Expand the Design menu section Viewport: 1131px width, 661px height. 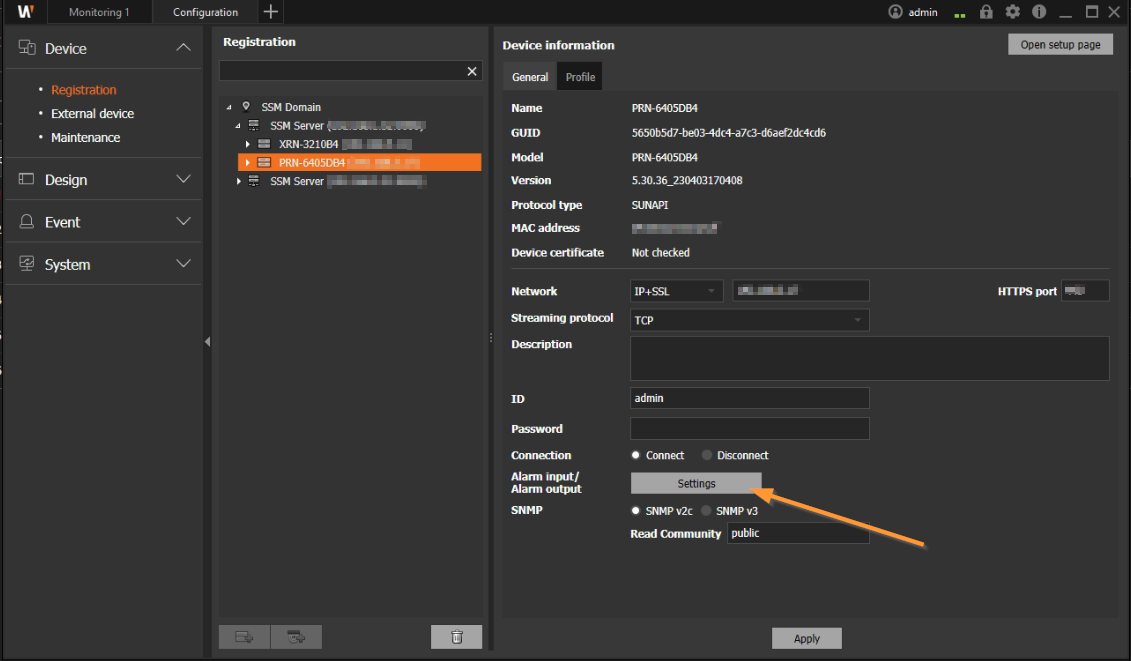[x=183, y=179]
